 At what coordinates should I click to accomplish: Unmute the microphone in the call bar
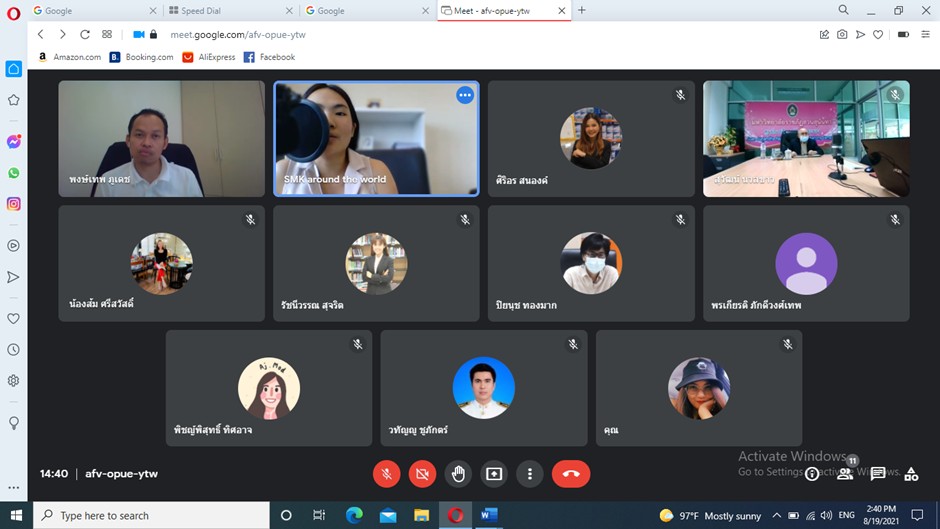[387, 474]
